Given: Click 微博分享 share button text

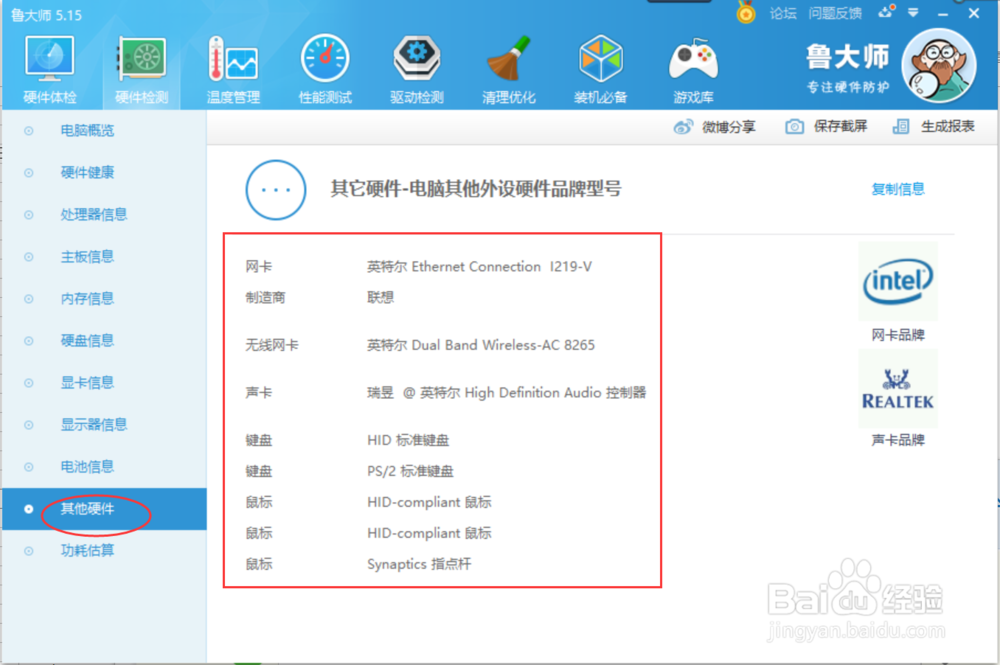Looking at the screenshot, I should [728, 127].
